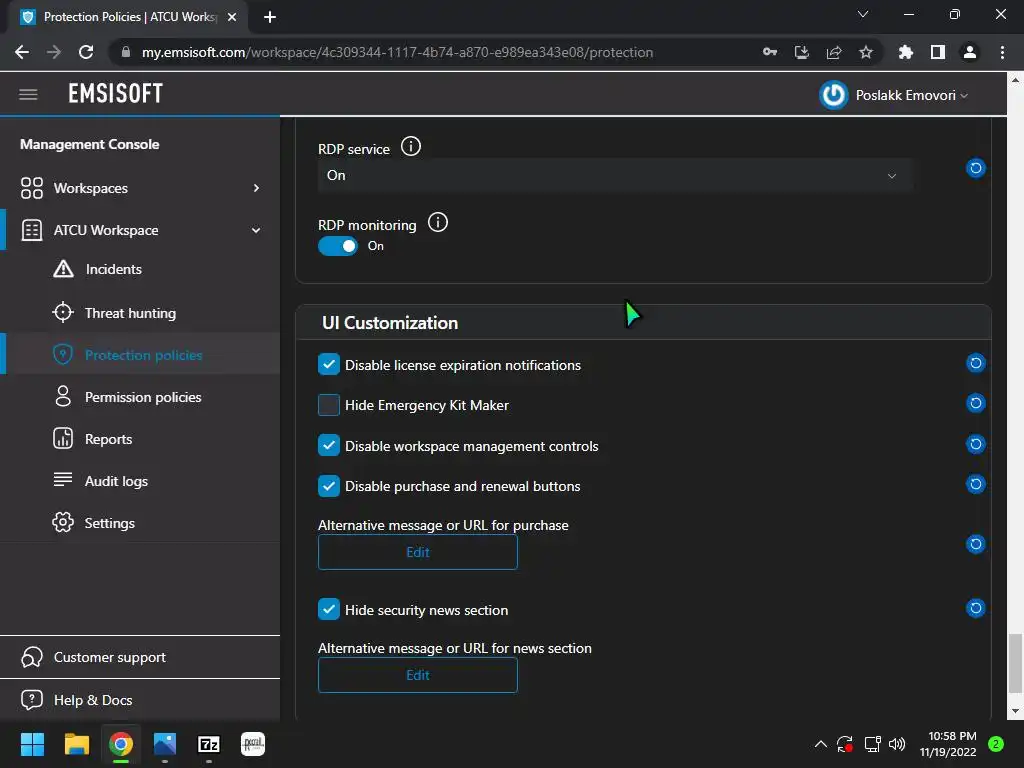Open a new browser tab
Image resolution: width=1024 pixels, height=768 pixels.
[x=270, y=17]
